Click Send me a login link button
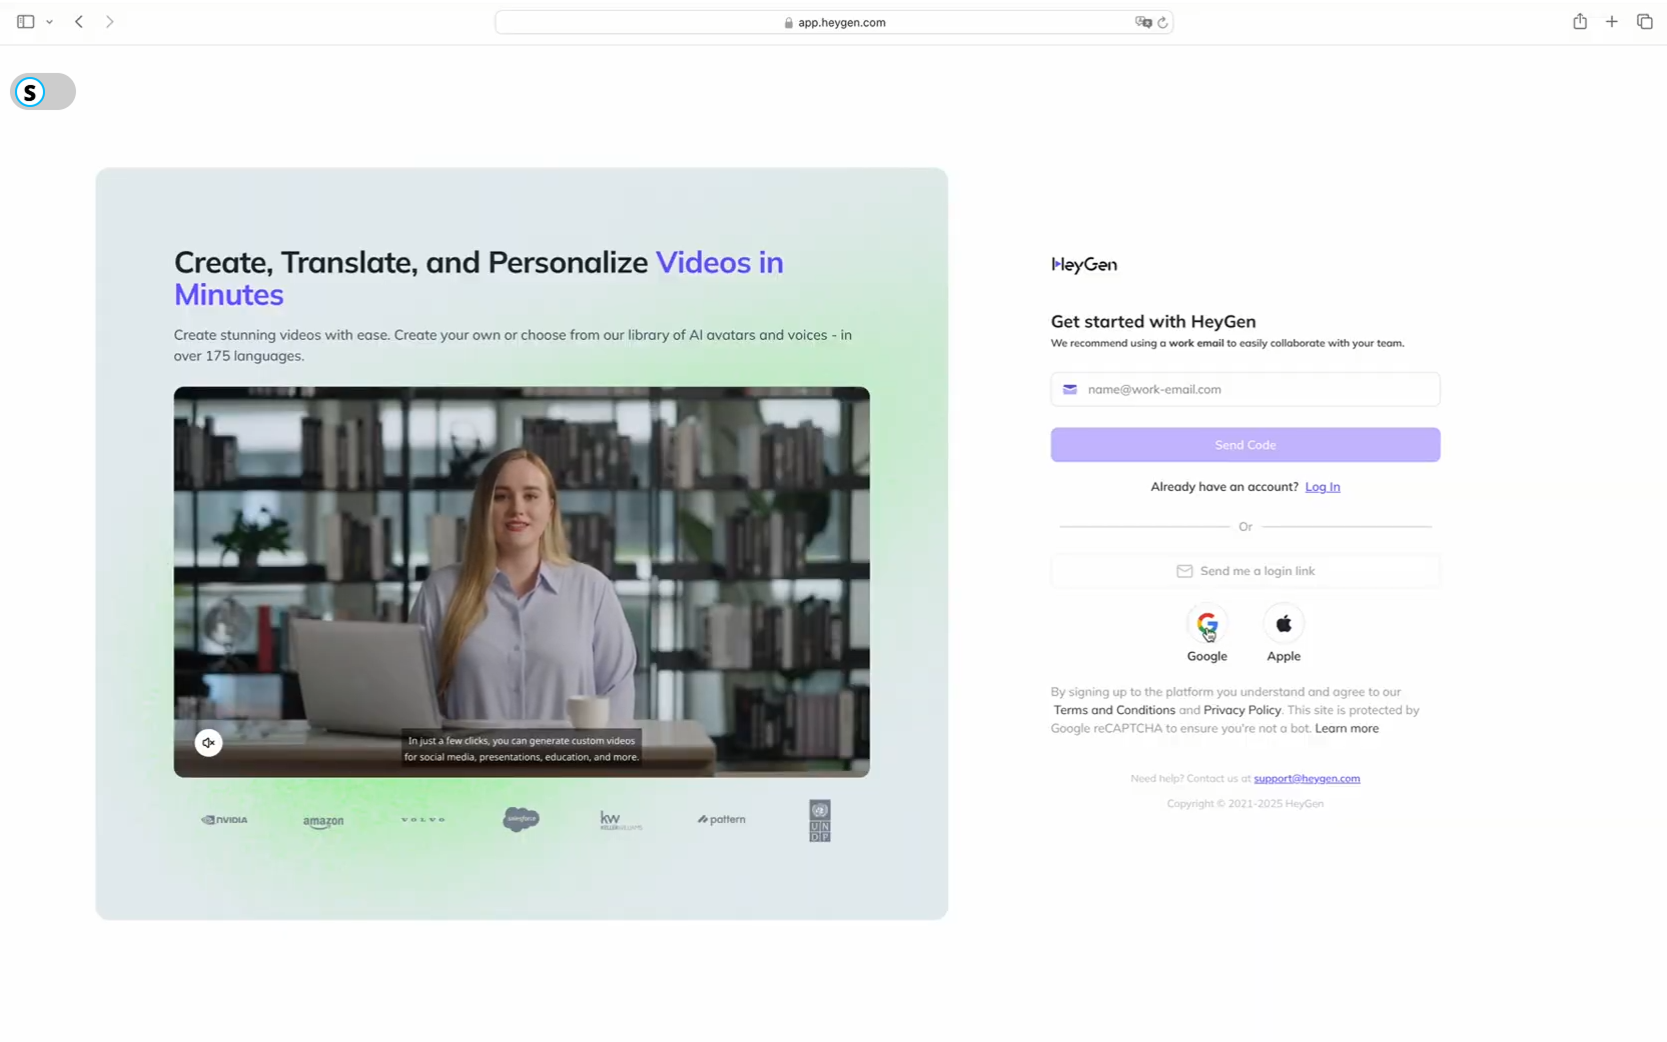1667x1042 pixels. click(x=1245, y=571)
